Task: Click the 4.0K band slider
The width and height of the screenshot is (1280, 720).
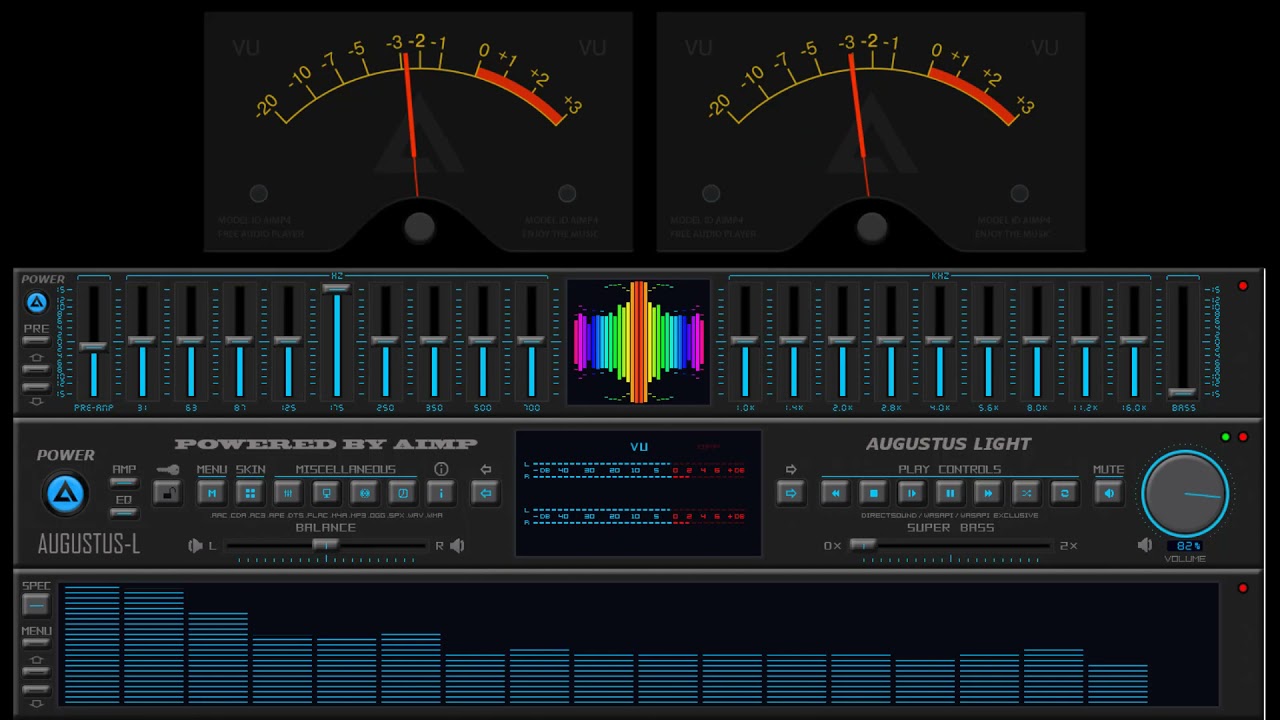Action: click(939, 343)
